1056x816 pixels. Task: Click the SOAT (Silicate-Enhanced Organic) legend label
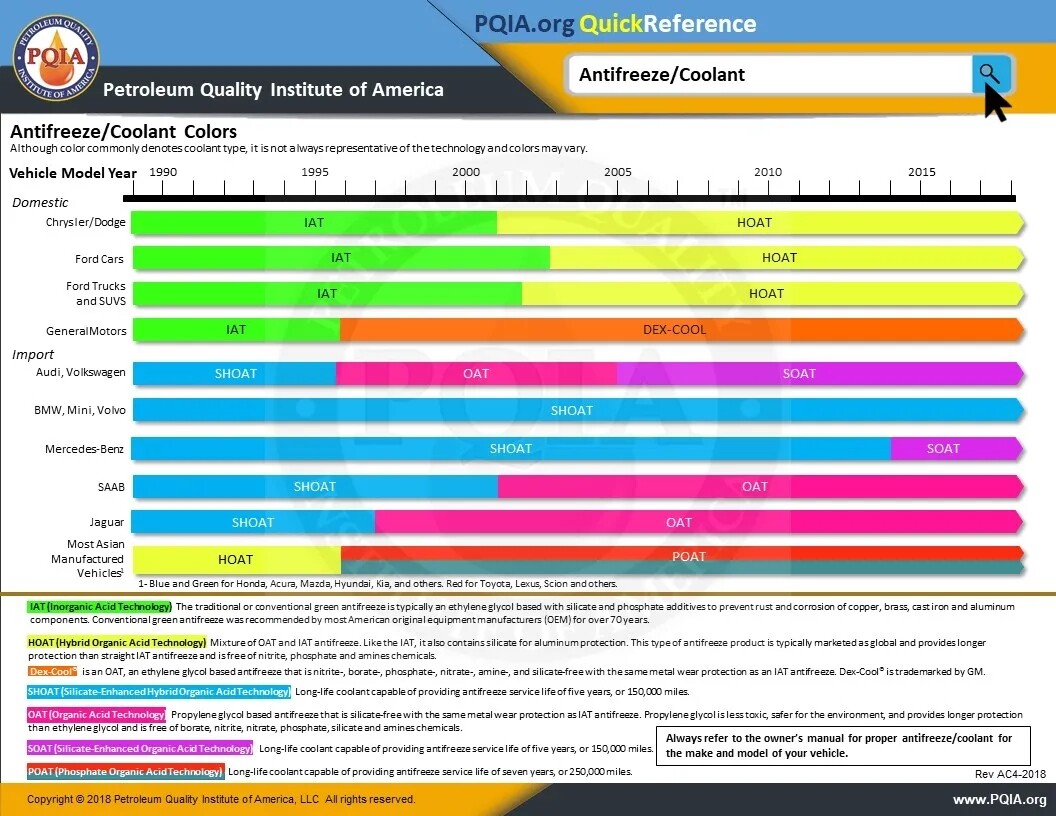[x=140, y=748]
